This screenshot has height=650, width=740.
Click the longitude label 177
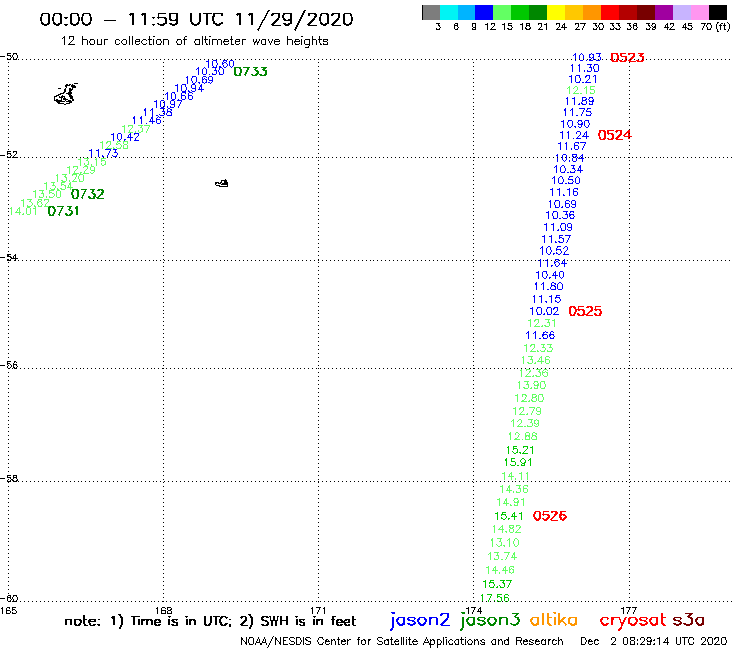click(x=629, y=610)
